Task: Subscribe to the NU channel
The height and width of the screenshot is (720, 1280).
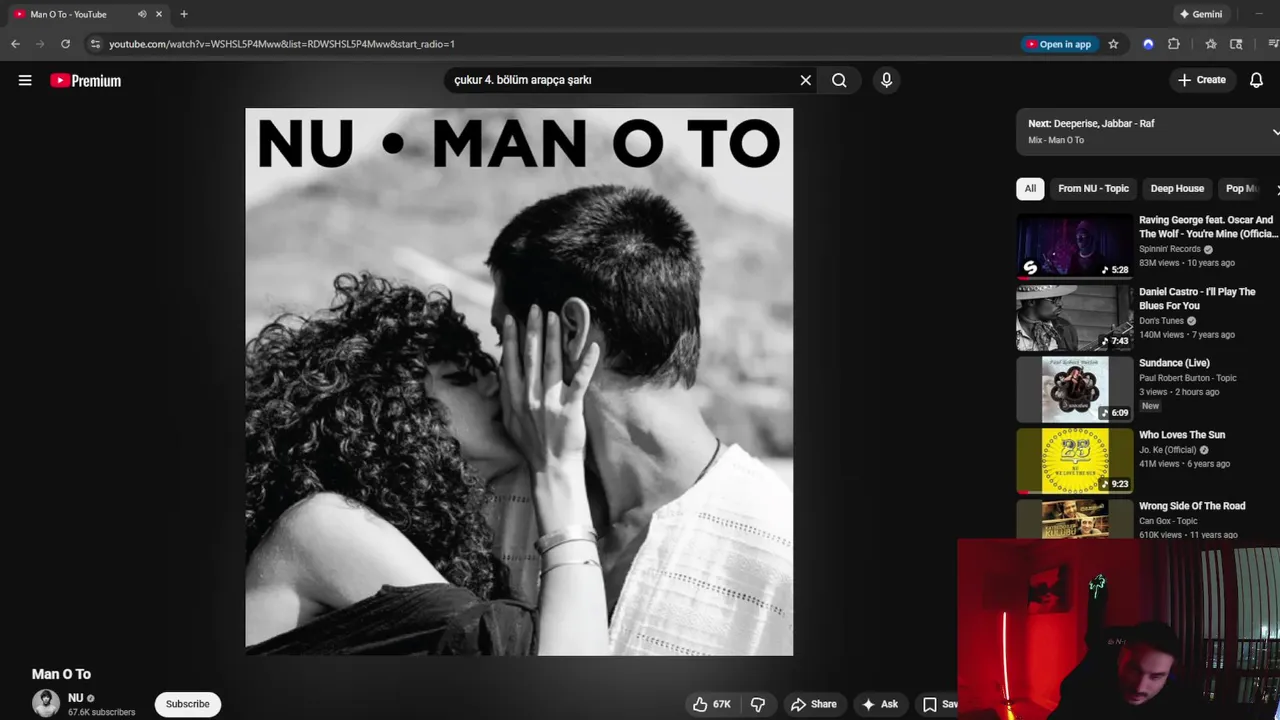Action: click(187, 704)
